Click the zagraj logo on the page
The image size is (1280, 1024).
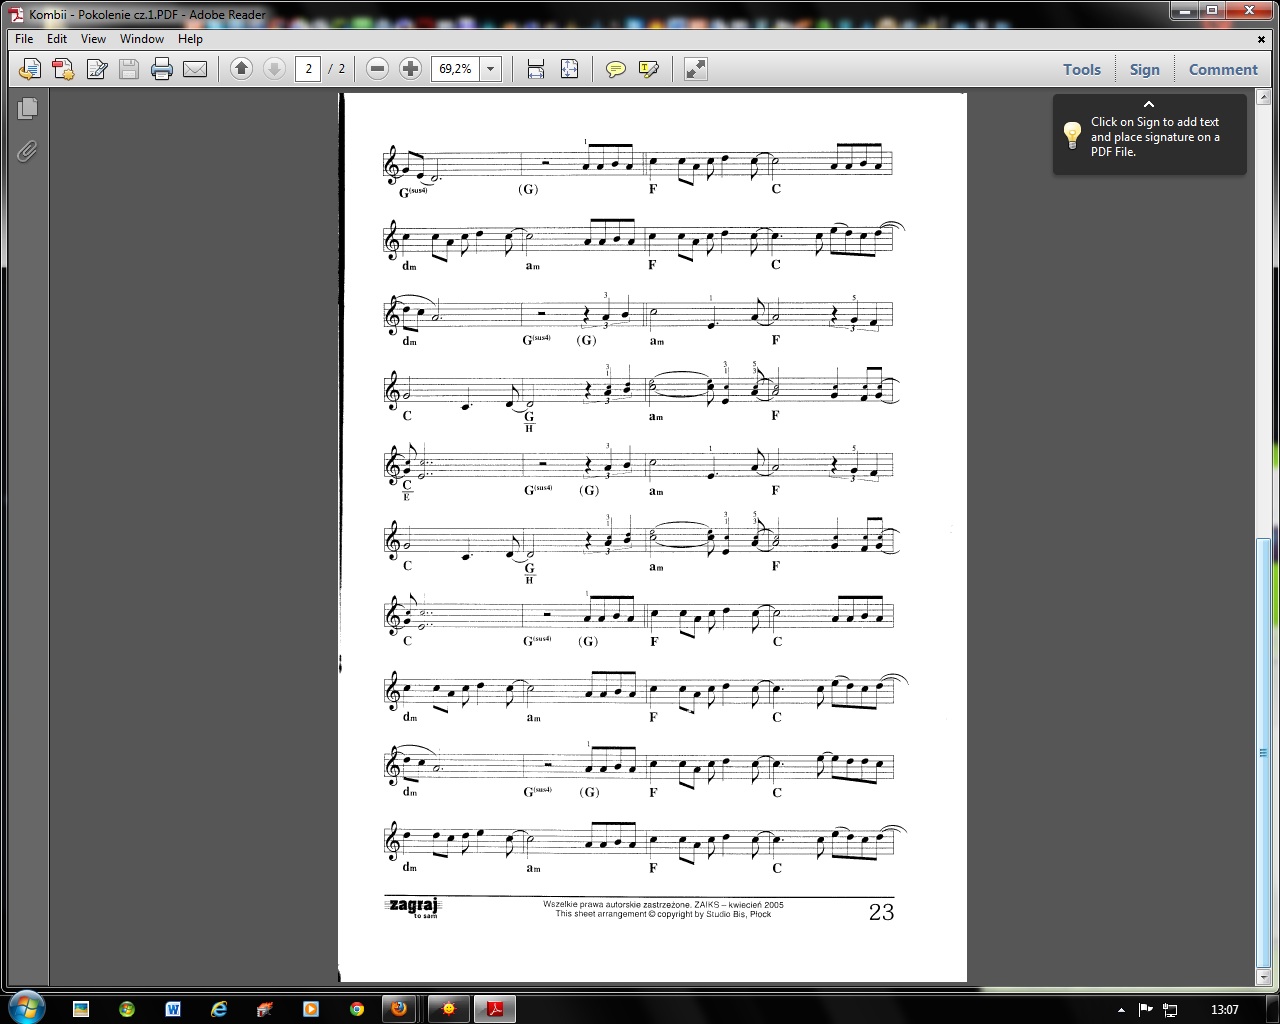pos(413,907)
